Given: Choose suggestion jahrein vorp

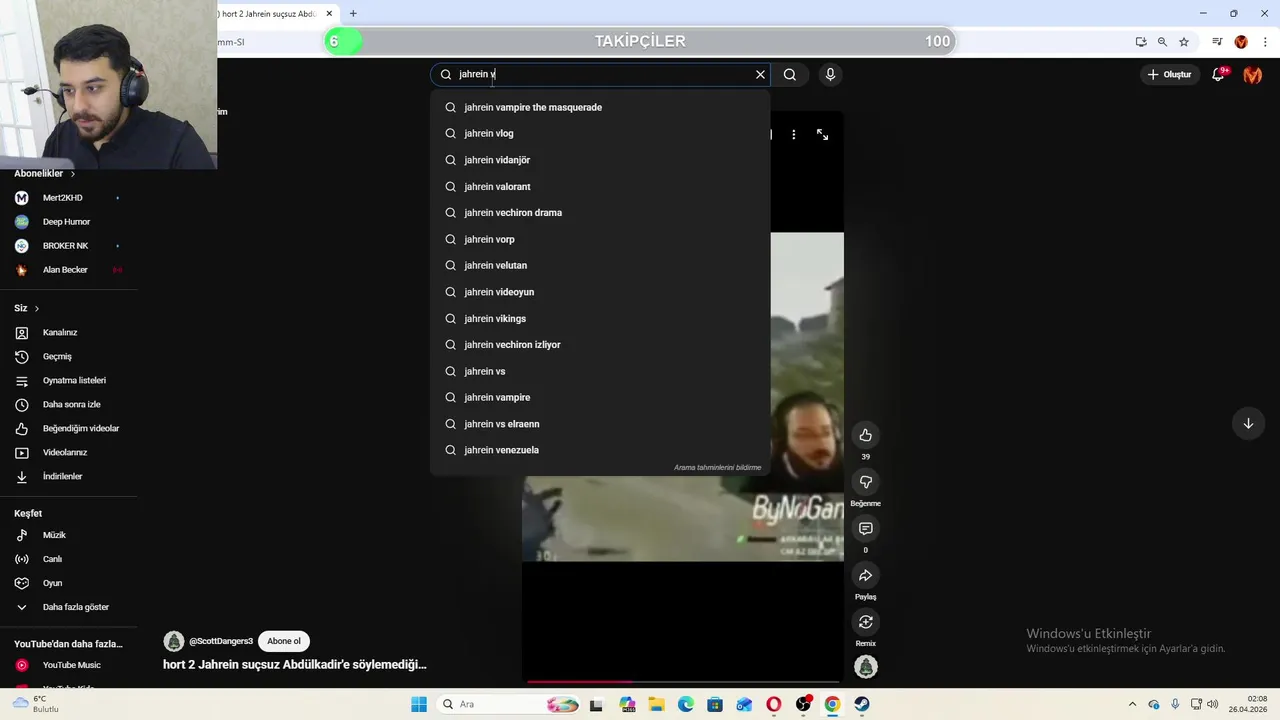Looking at the screenshot, I should coord(600,239).
